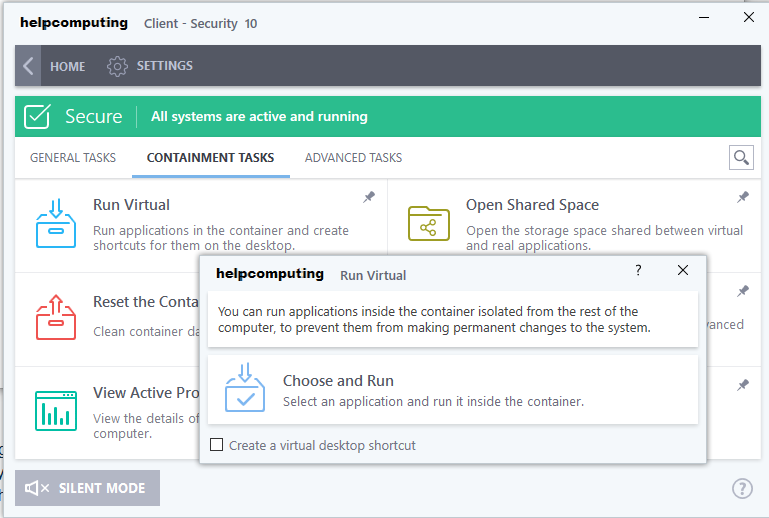Click the Open Shared Space folder icon

pyautogui.click(x=429, y=223)
